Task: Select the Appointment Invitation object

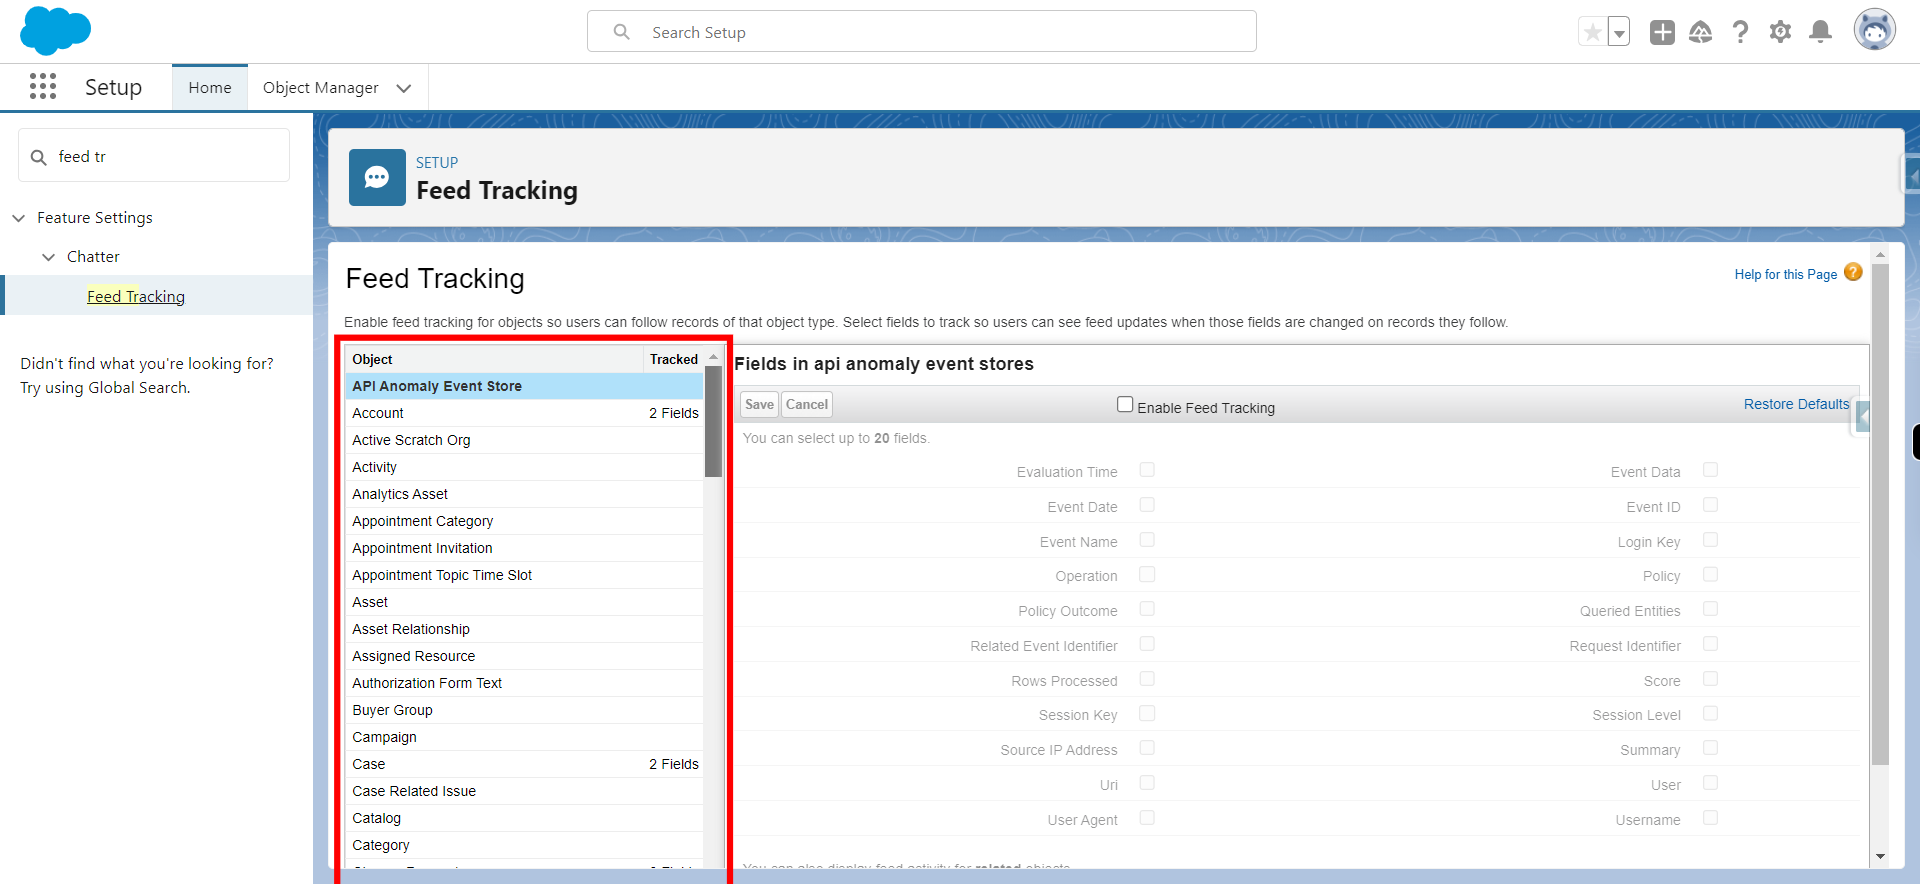Action: click(524, 548)
